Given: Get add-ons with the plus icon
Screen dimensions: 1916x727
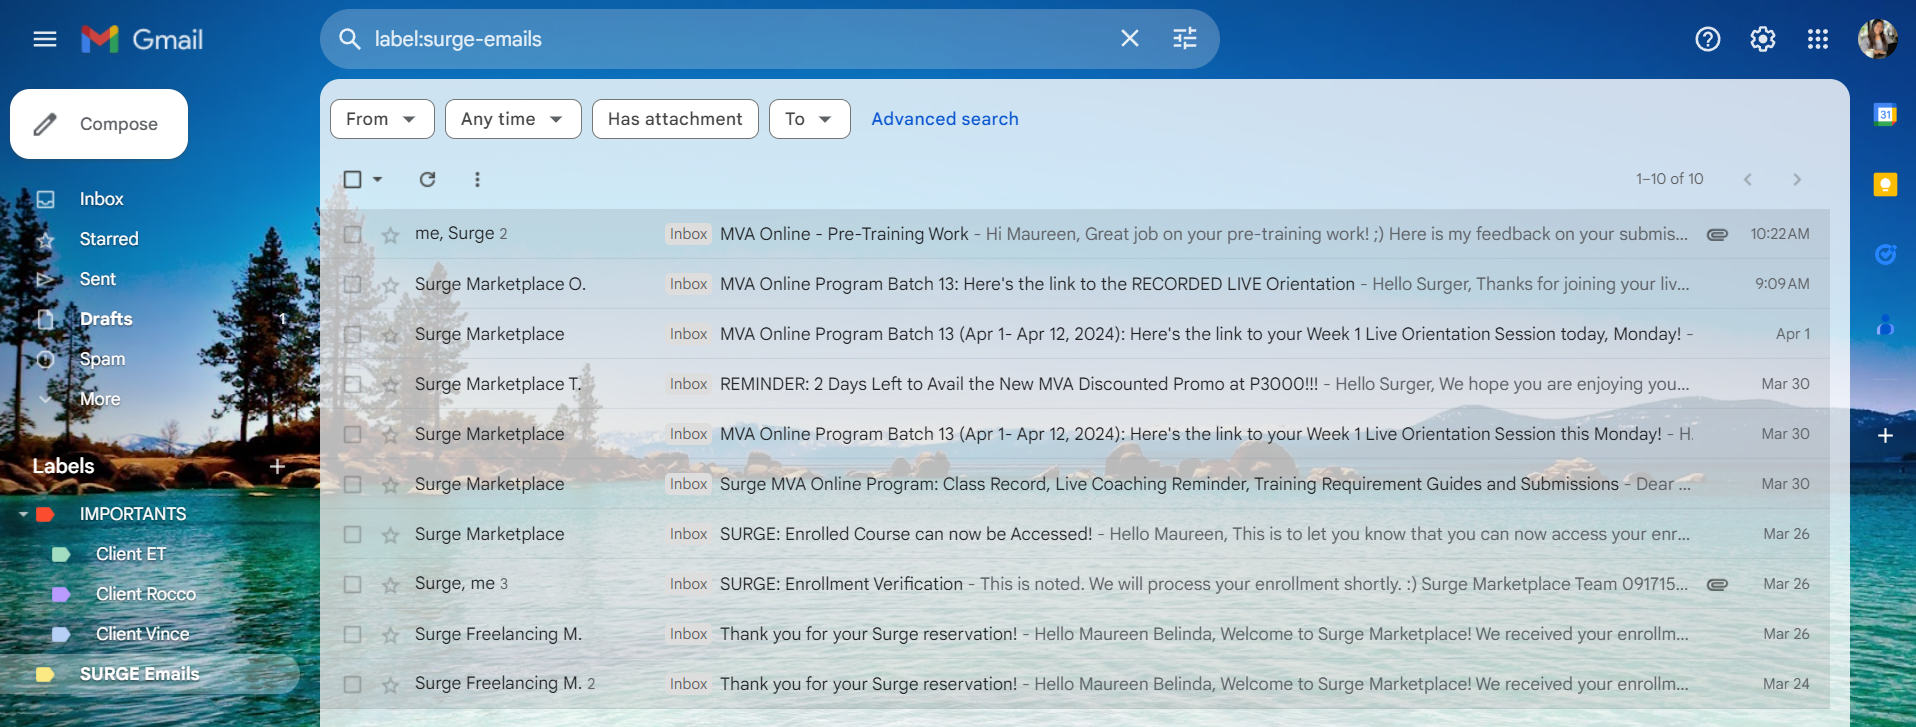Looking at the screenshot, I should click(x=1885, y=436).
